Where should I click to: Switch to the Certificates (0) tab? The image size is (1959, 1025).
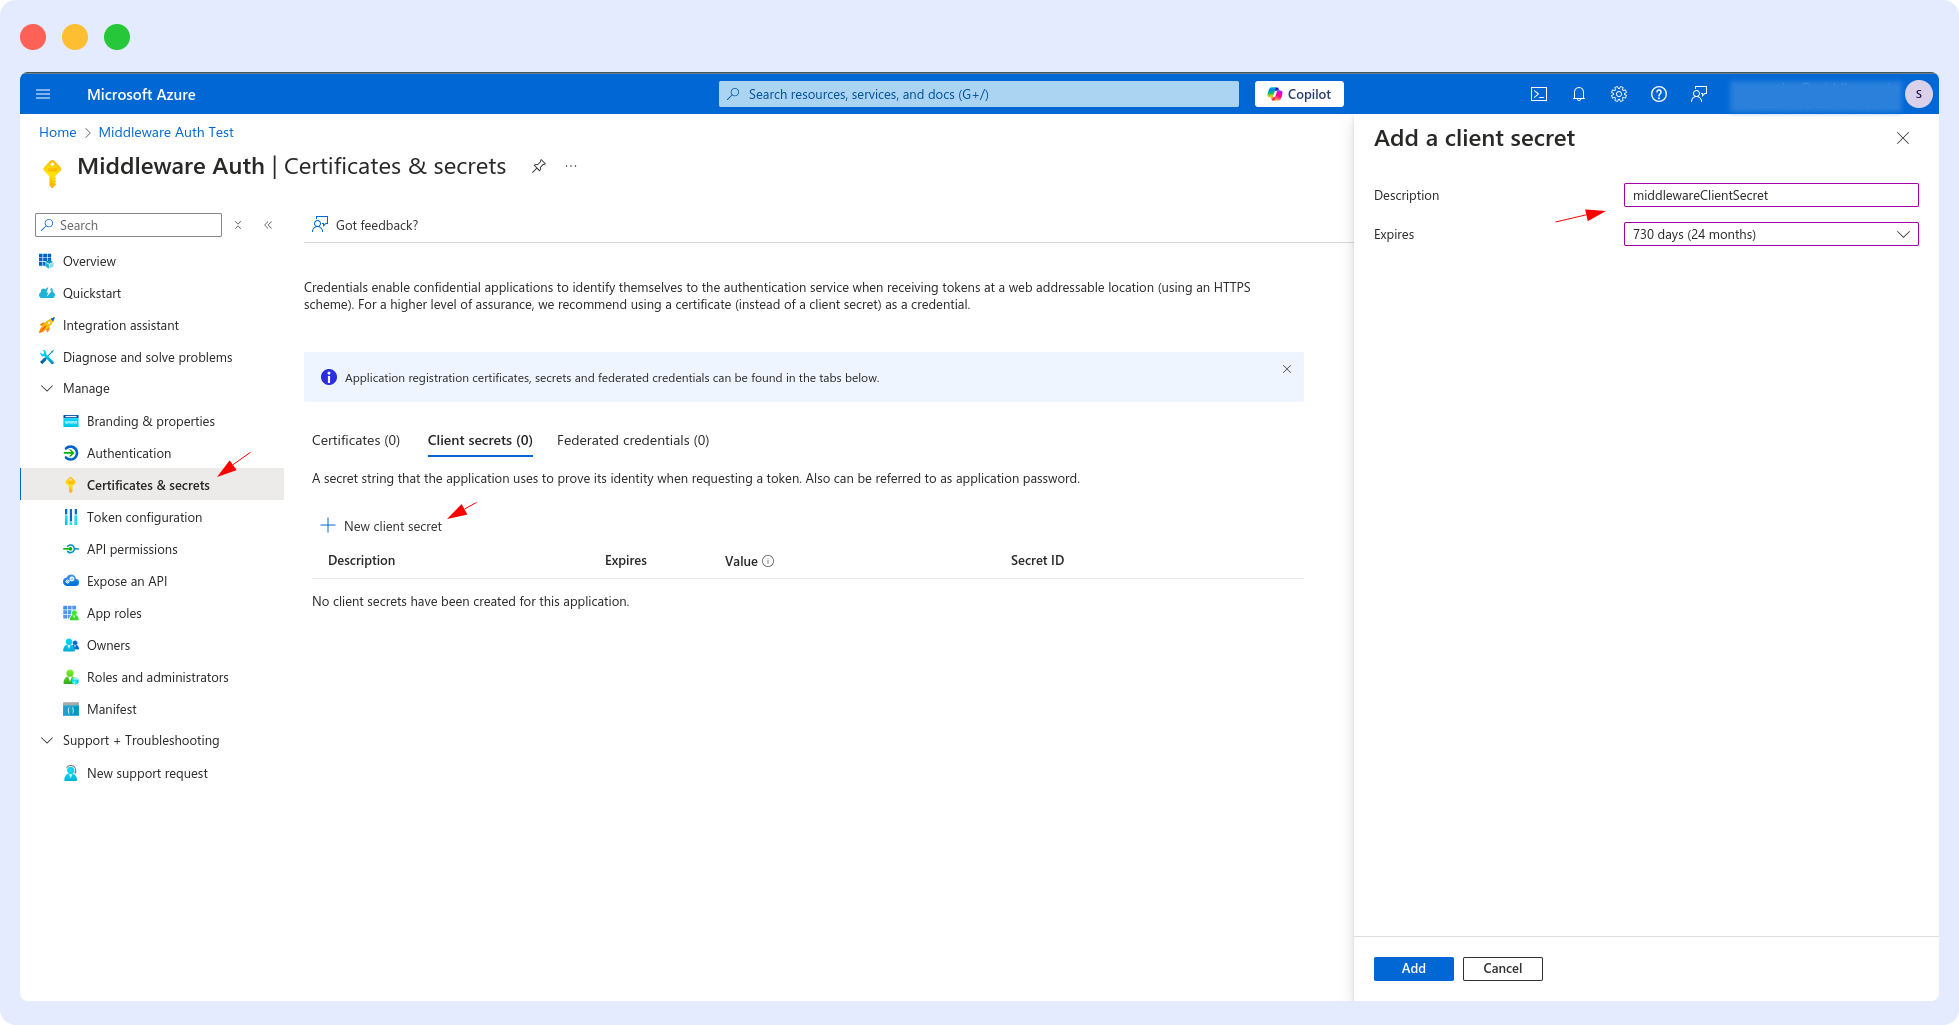pos(356,440)
